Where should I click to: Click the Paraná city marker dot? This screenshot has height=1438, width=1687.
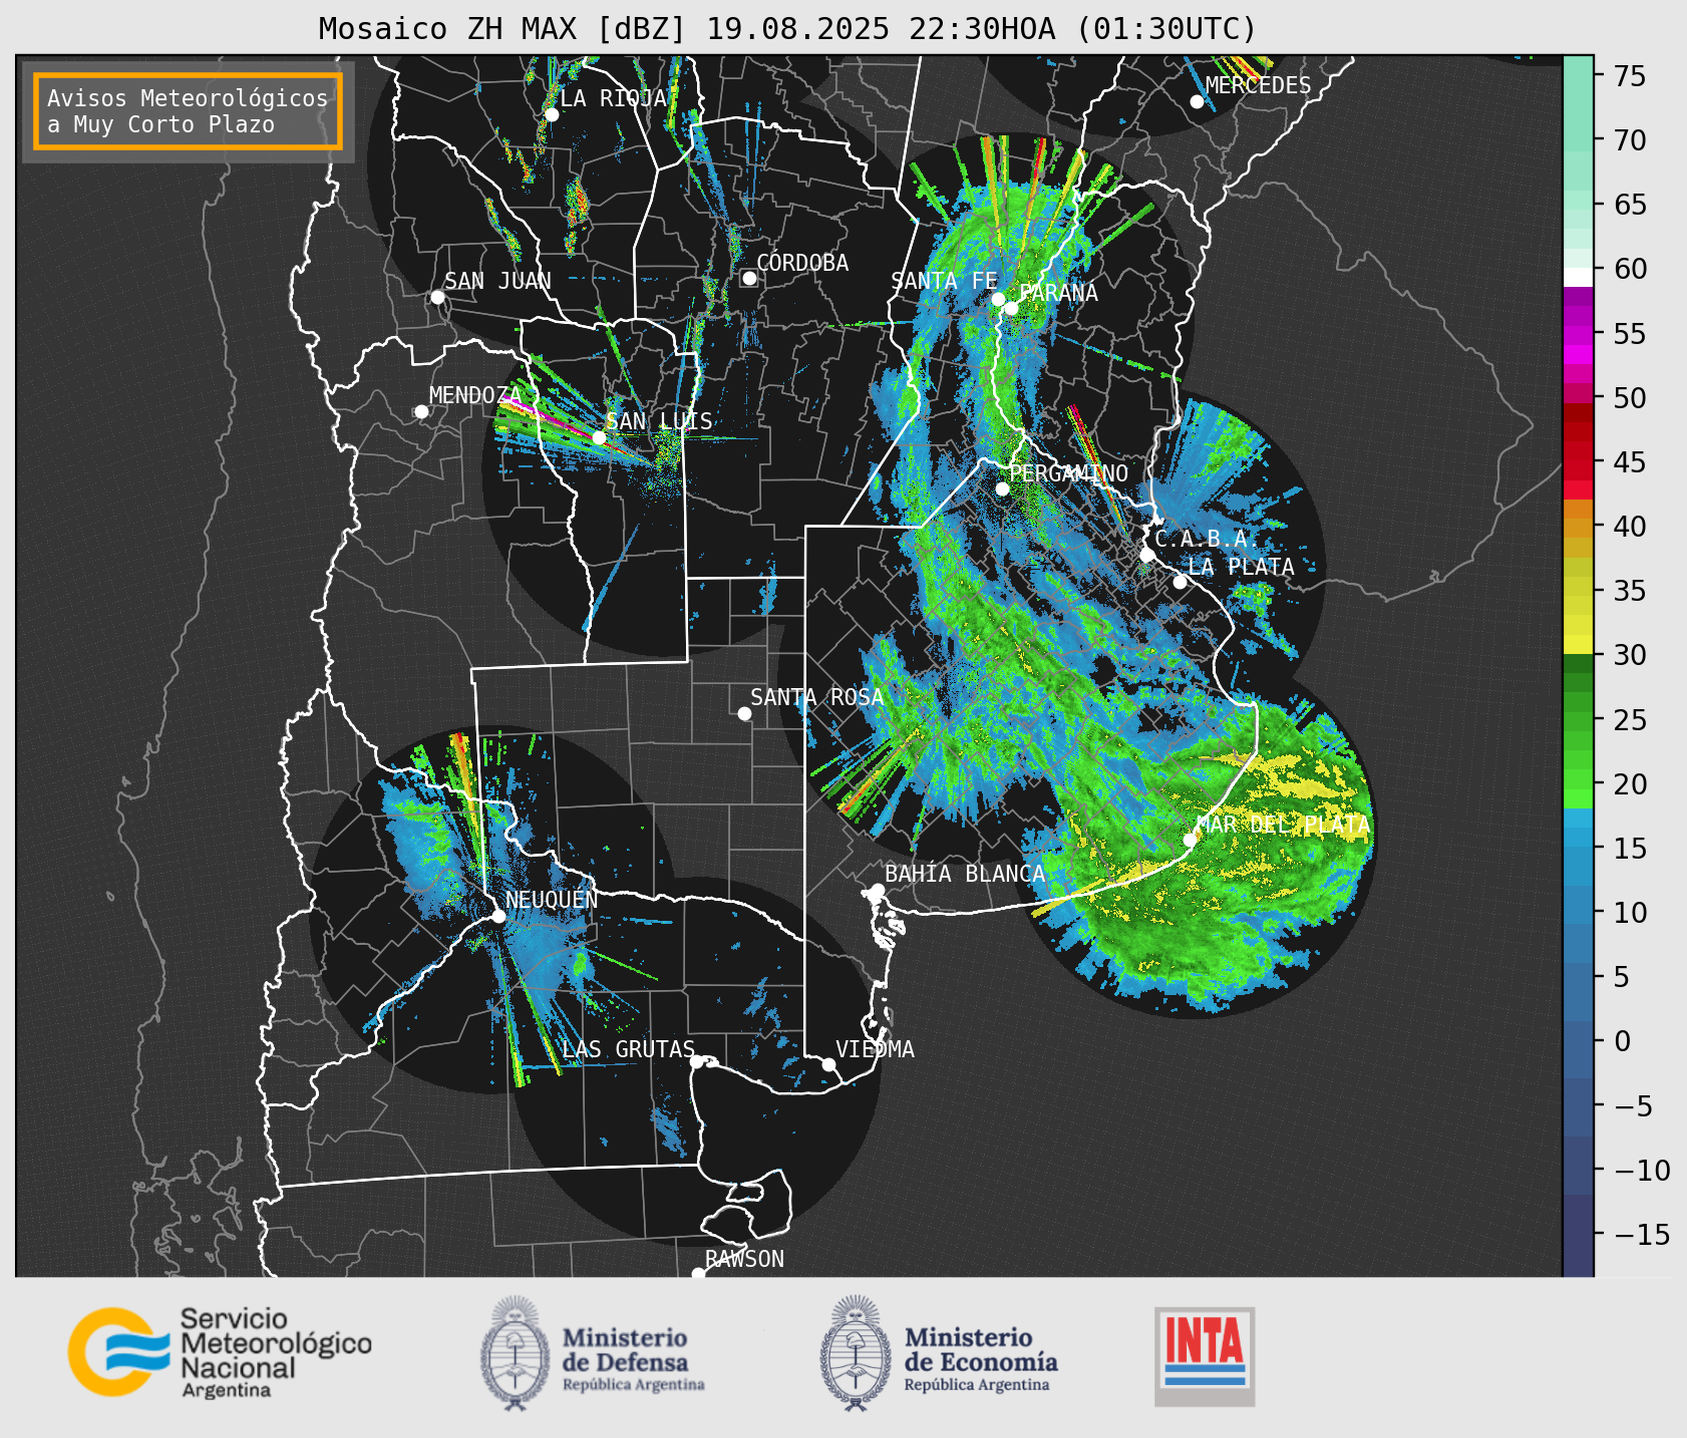coord(1011,308)
